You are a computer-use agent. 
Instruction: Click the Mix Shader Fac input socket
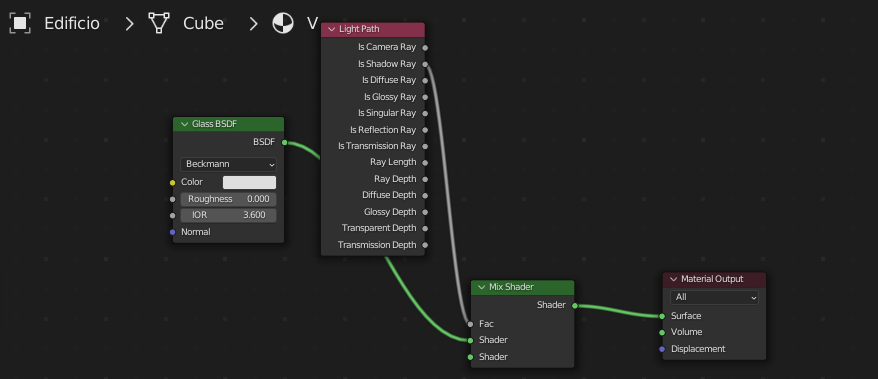(470, 324)
